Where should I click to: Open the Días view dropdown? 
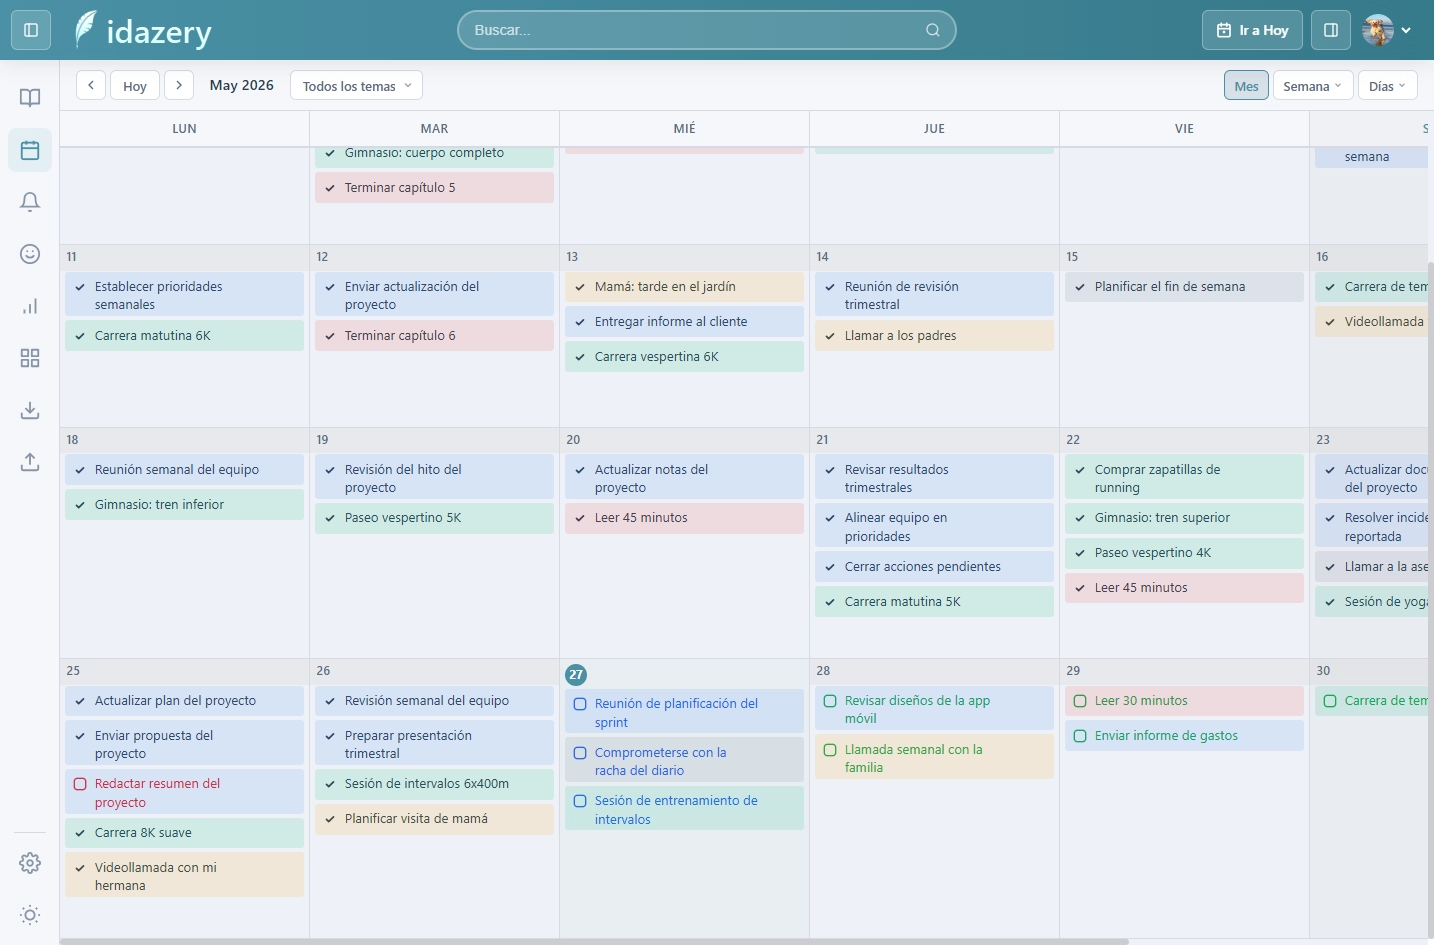click(1388, 85)
